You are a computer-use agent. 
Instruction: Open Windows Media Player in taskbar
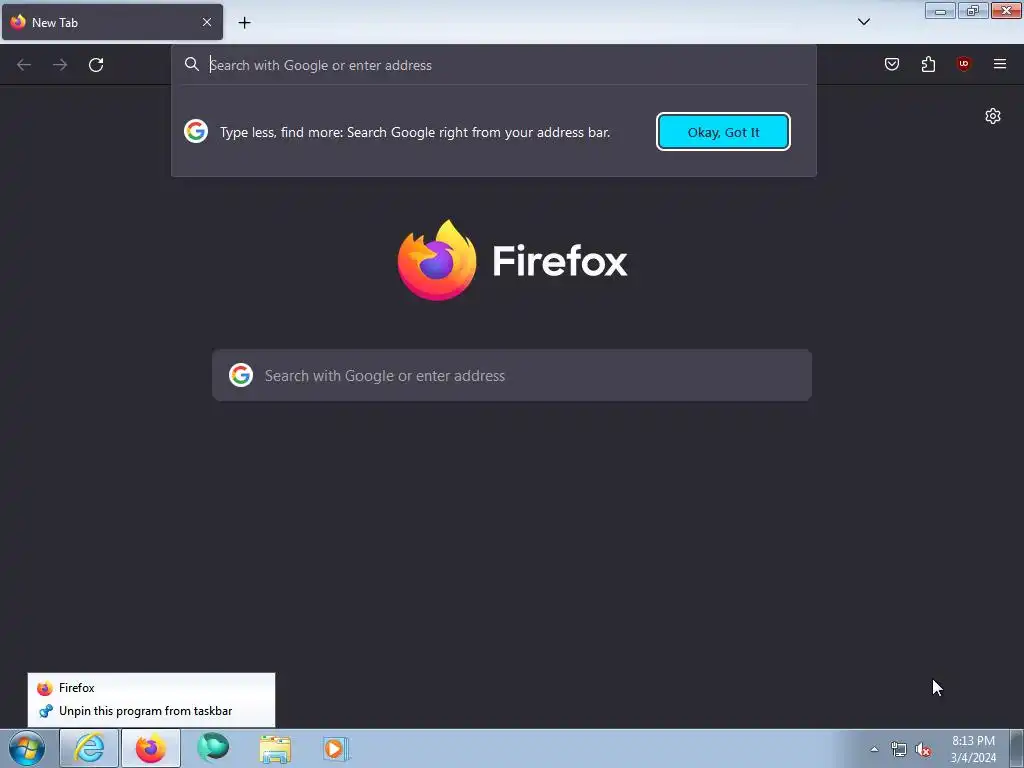[x=336, y=748]
